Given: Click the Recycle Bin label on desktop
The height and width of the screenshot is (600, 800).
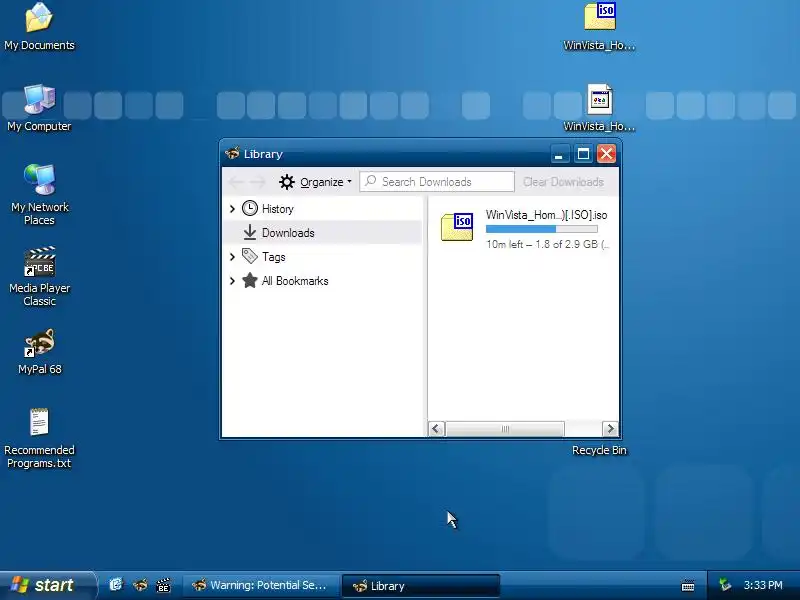Looking at the screenshot, I should click(x=599, y=450).
